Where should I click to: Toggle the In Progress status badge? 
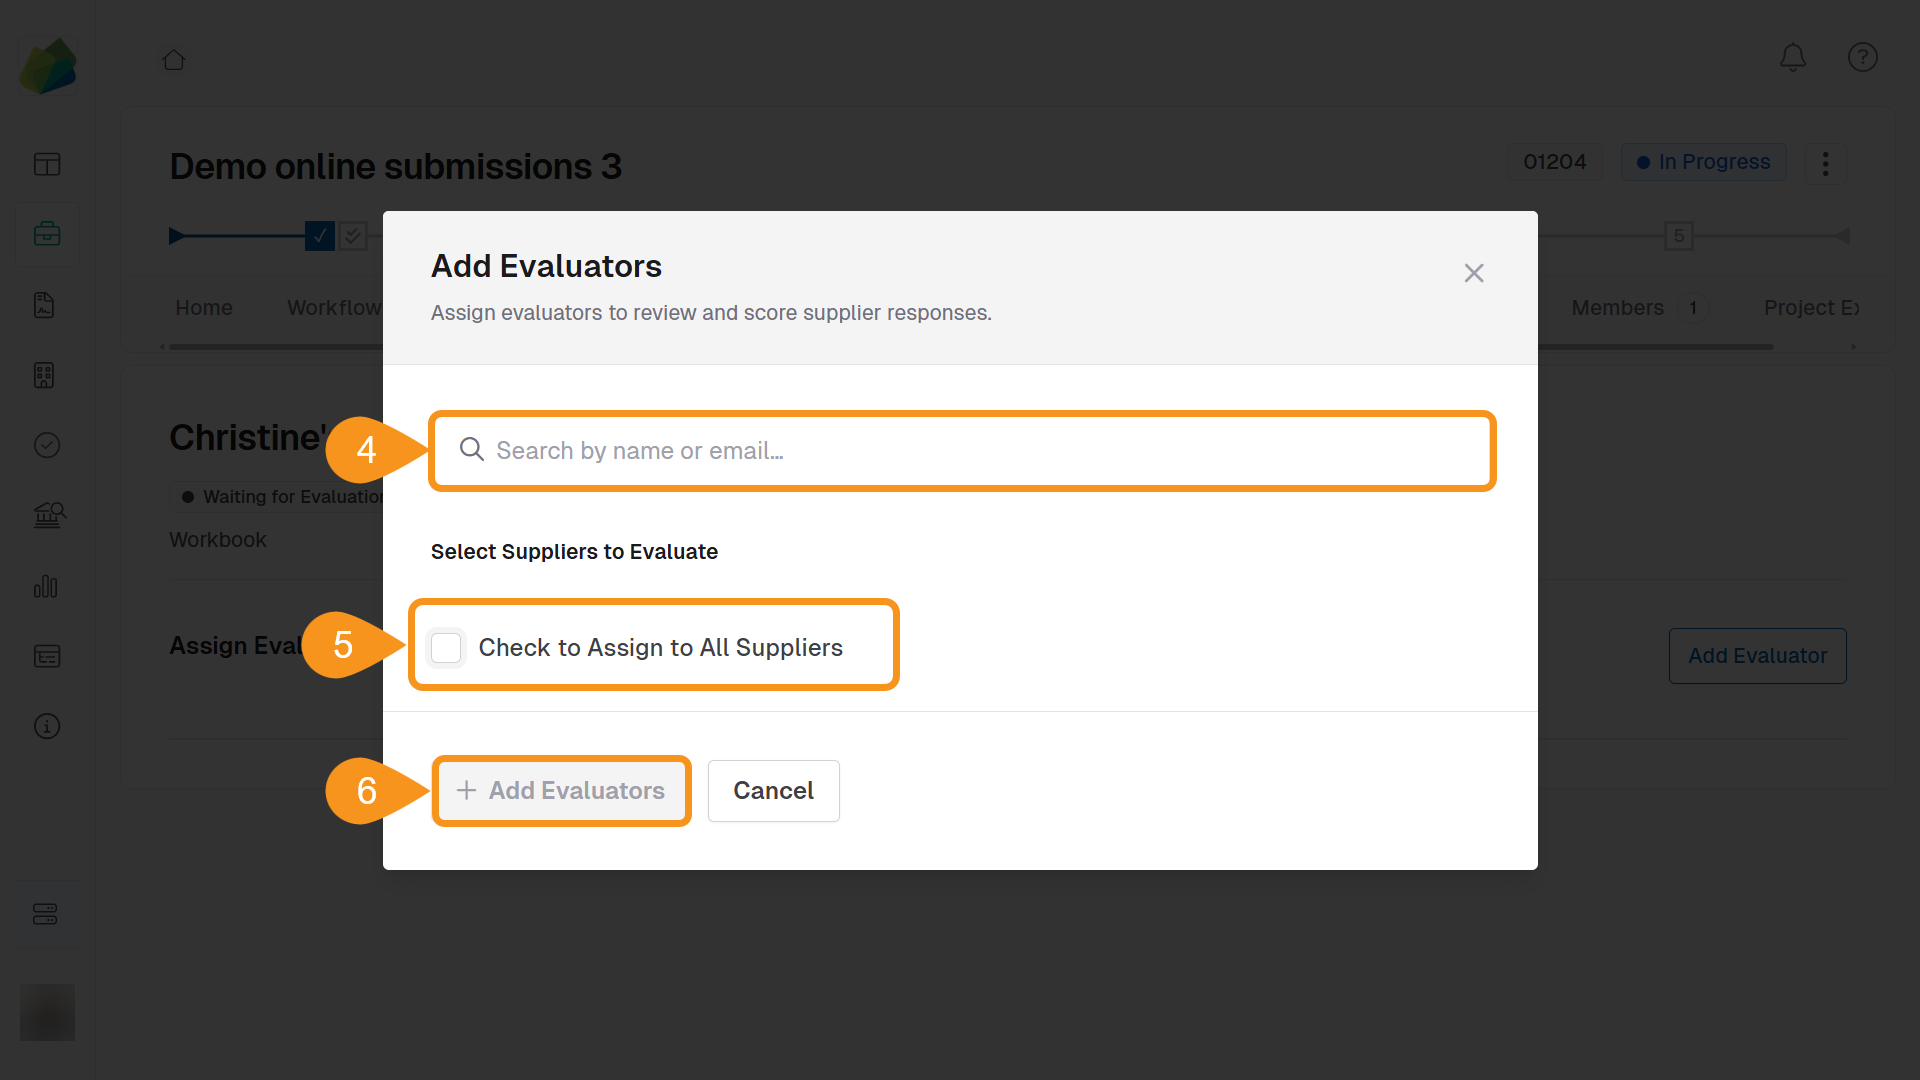[1703, 162]
